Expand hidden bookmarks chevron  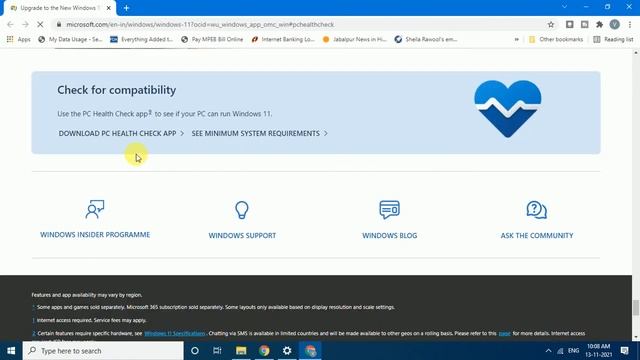click(x=517, y=39)
